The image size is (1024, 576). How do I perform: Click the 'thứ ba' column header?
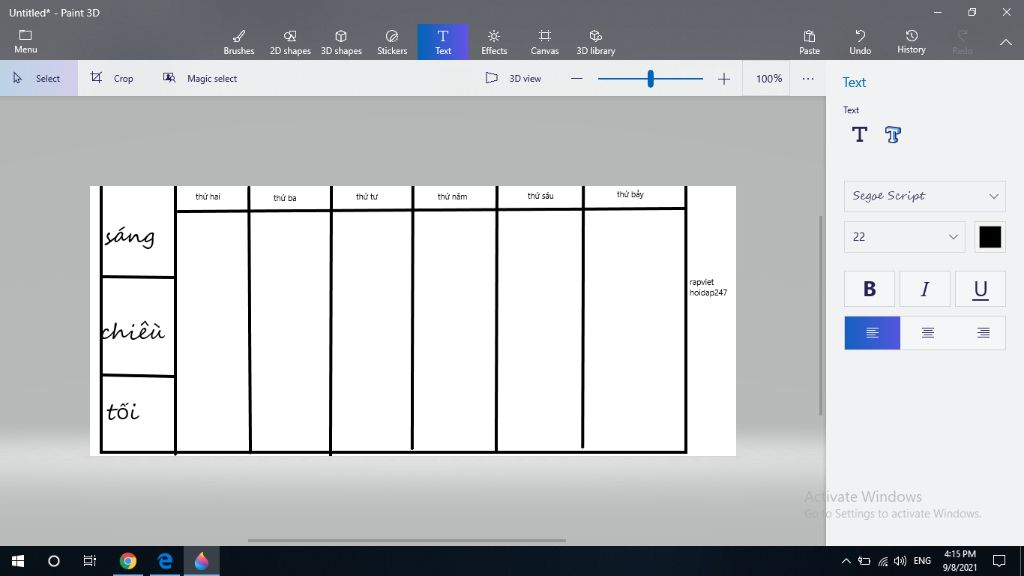coord(285,198)
